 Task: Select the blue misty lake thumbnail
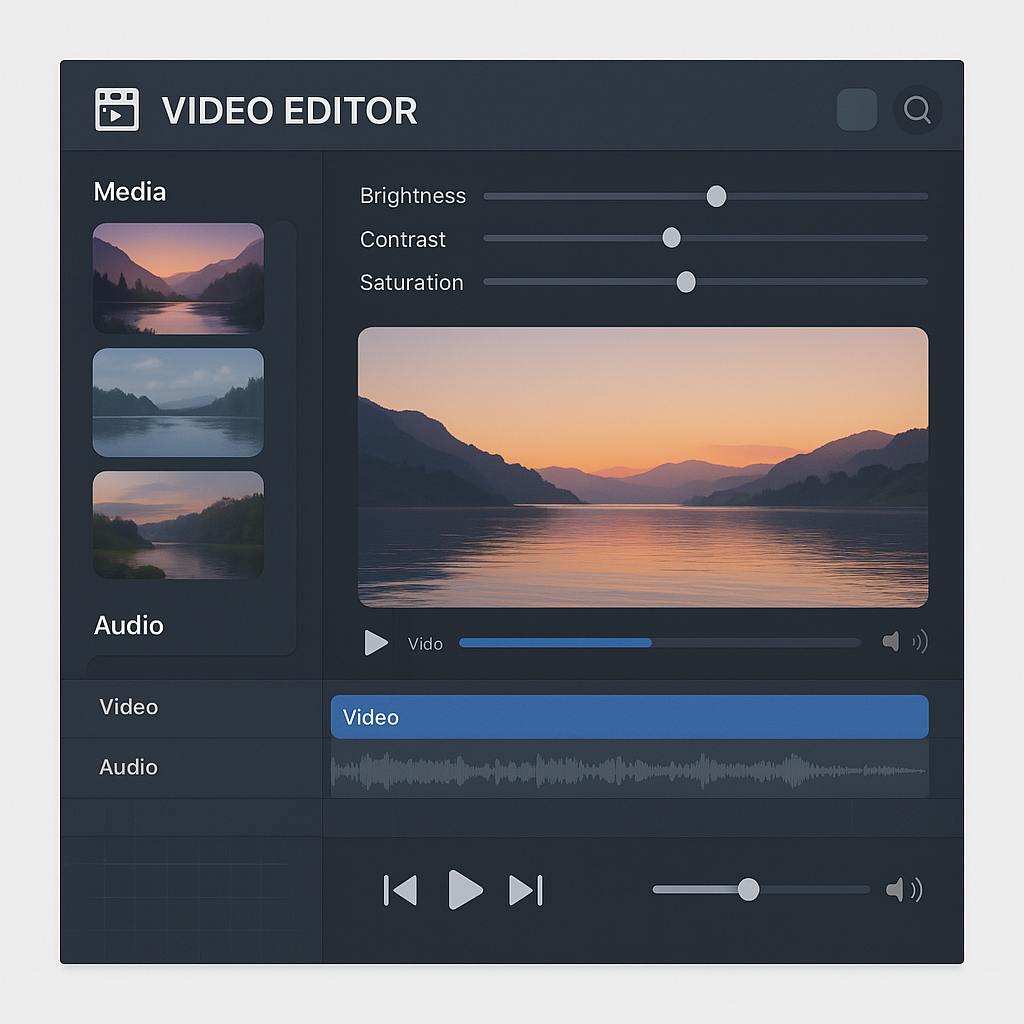178,402
